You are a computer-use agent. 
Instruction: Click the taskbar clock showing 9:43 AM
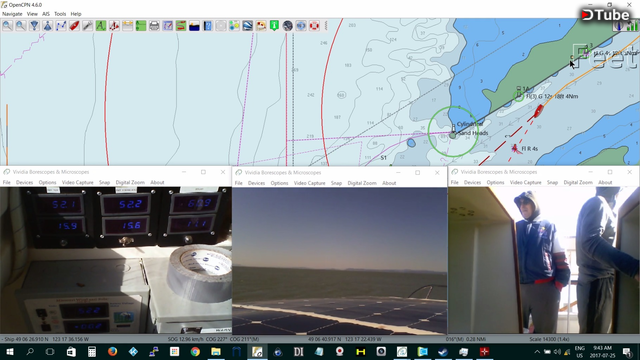coord(602,351)
